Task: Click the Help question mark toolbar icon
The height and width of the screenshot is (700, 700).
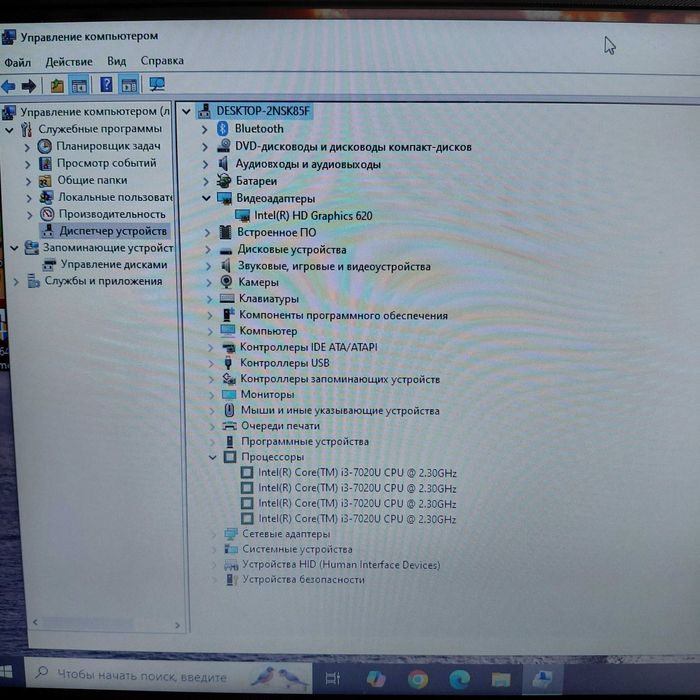Action: (x=106, y=84)
